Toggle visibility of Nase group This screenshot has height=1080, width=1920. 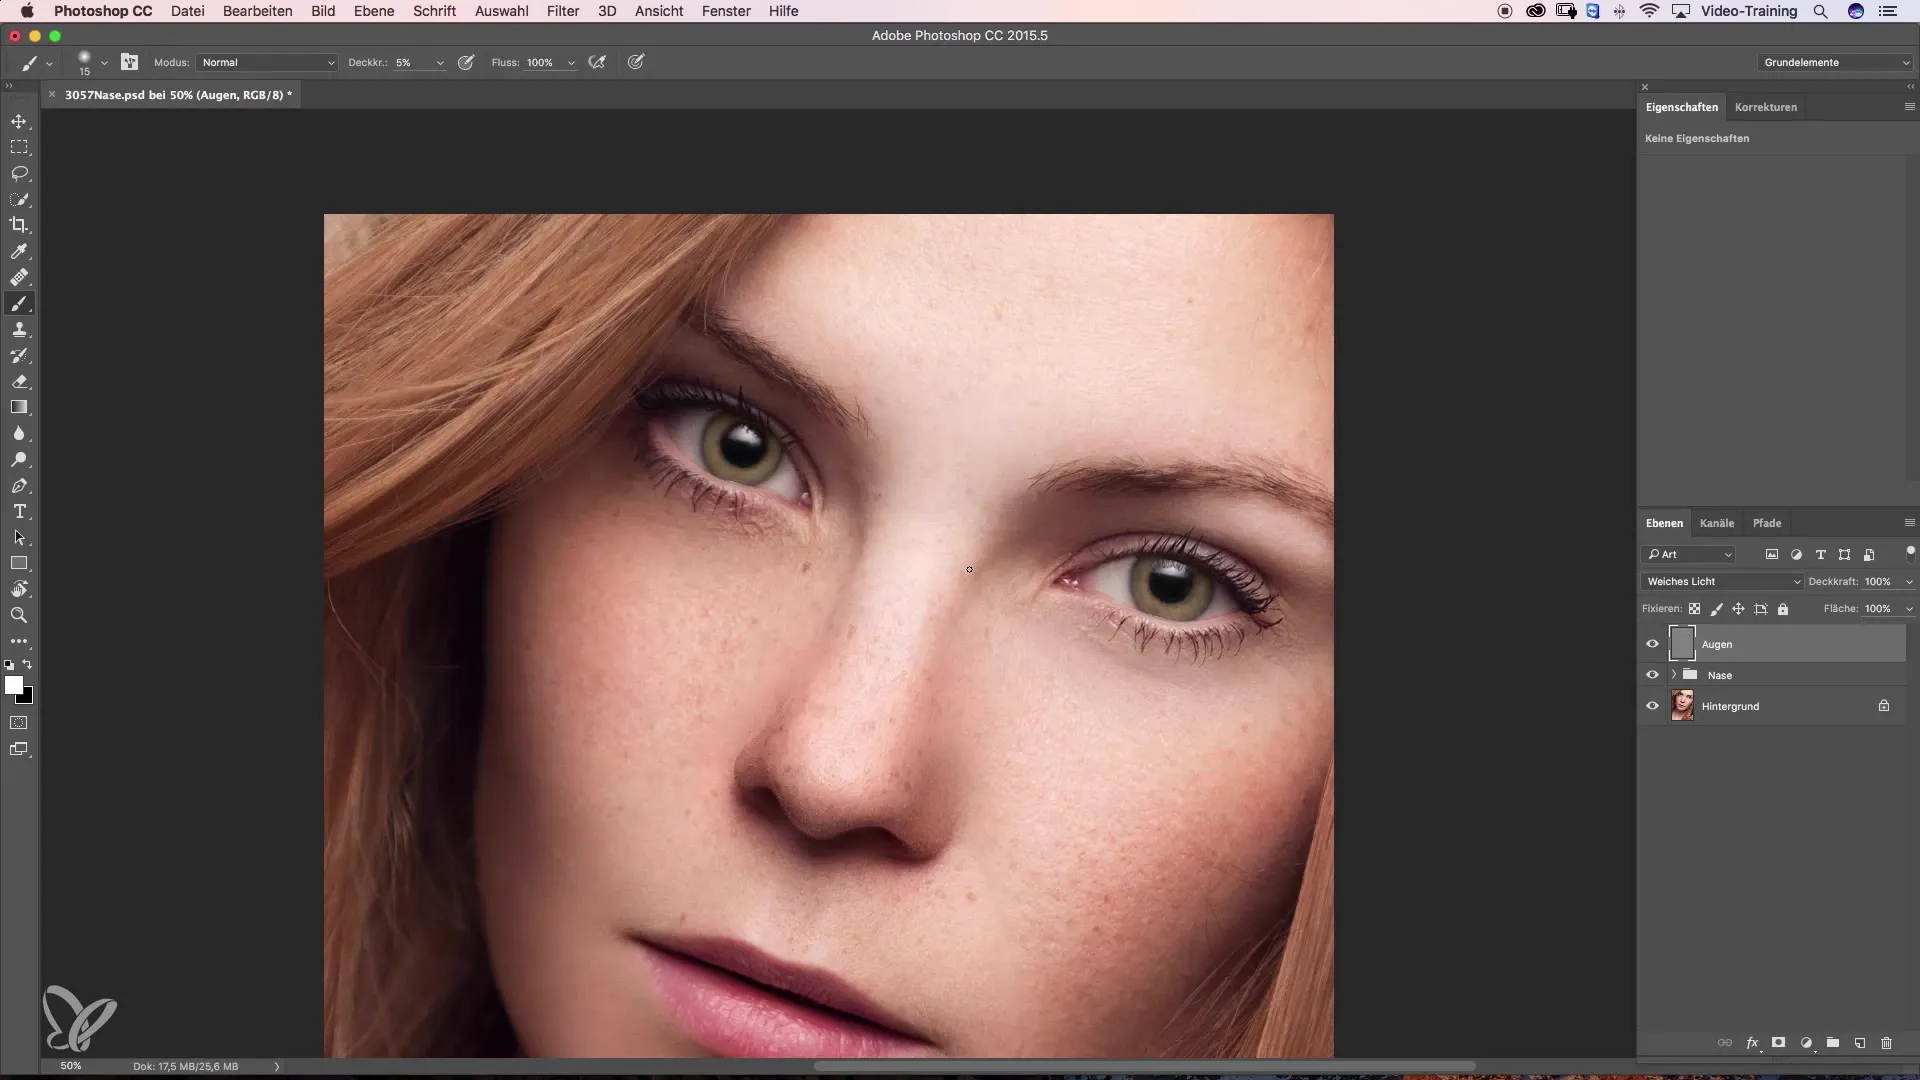coord(1652,675)
